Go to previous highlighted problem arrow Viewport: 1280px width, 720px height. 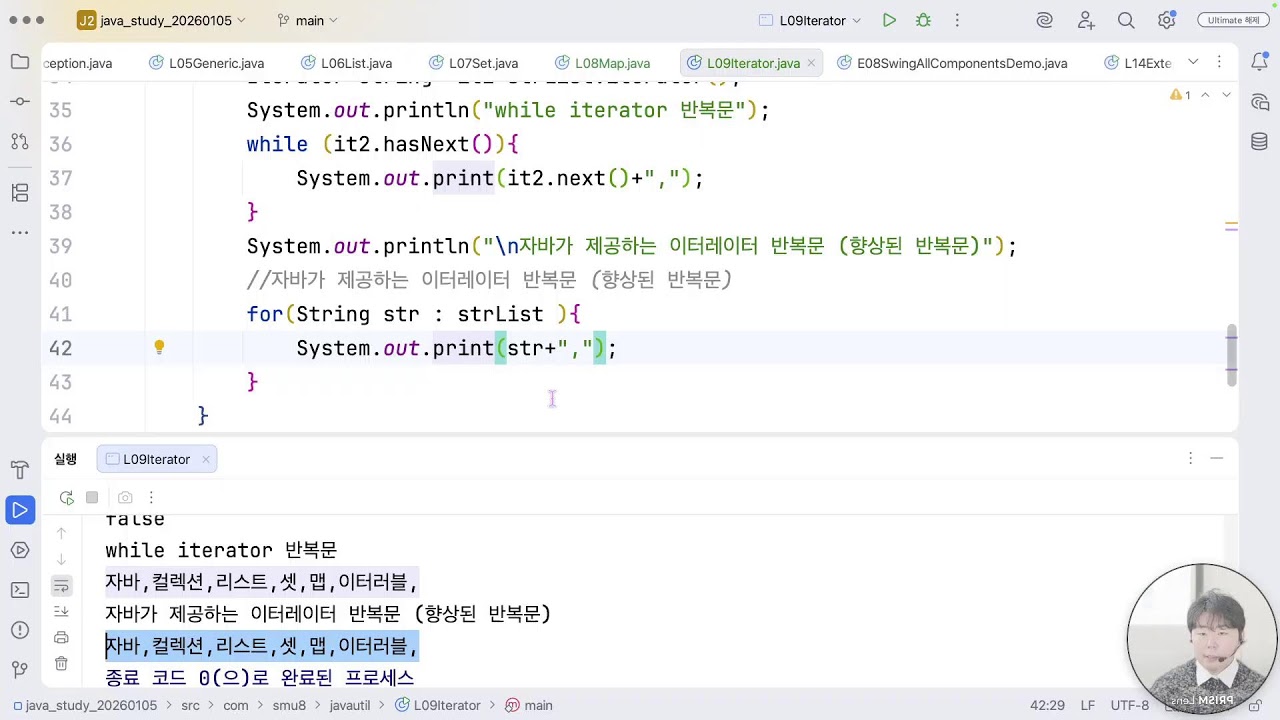[1205, 95]
